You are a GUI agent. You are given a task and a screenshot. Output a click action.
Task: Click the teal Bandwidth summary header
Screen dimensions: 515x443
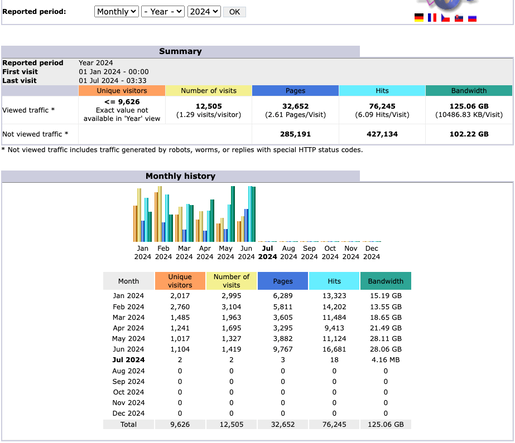(x=469, y=91)
